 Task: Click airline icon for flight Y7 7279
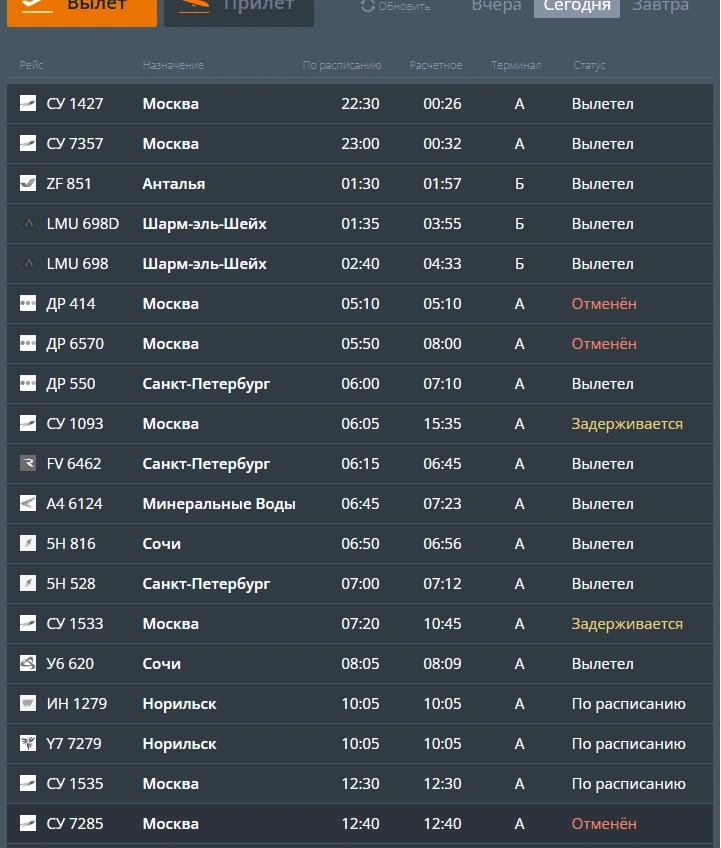point(28,743)
